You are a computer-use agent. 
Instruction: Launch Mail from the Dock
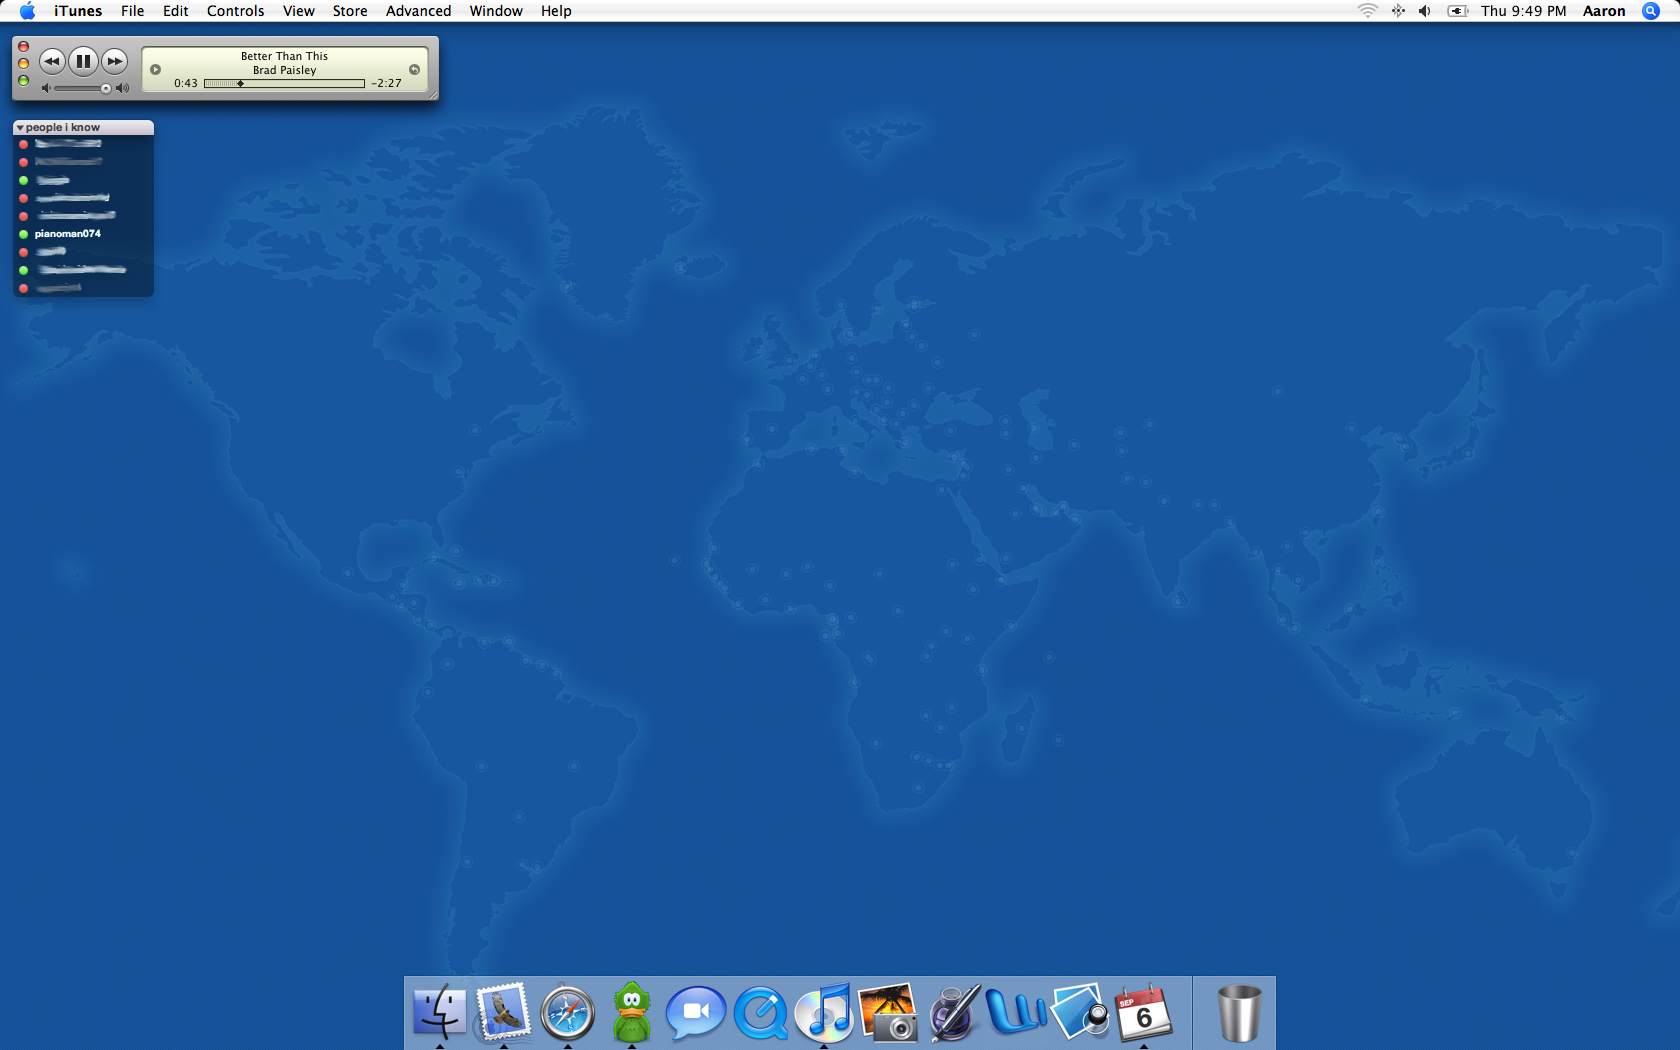pyautogui.click(x=503, y=1011)
